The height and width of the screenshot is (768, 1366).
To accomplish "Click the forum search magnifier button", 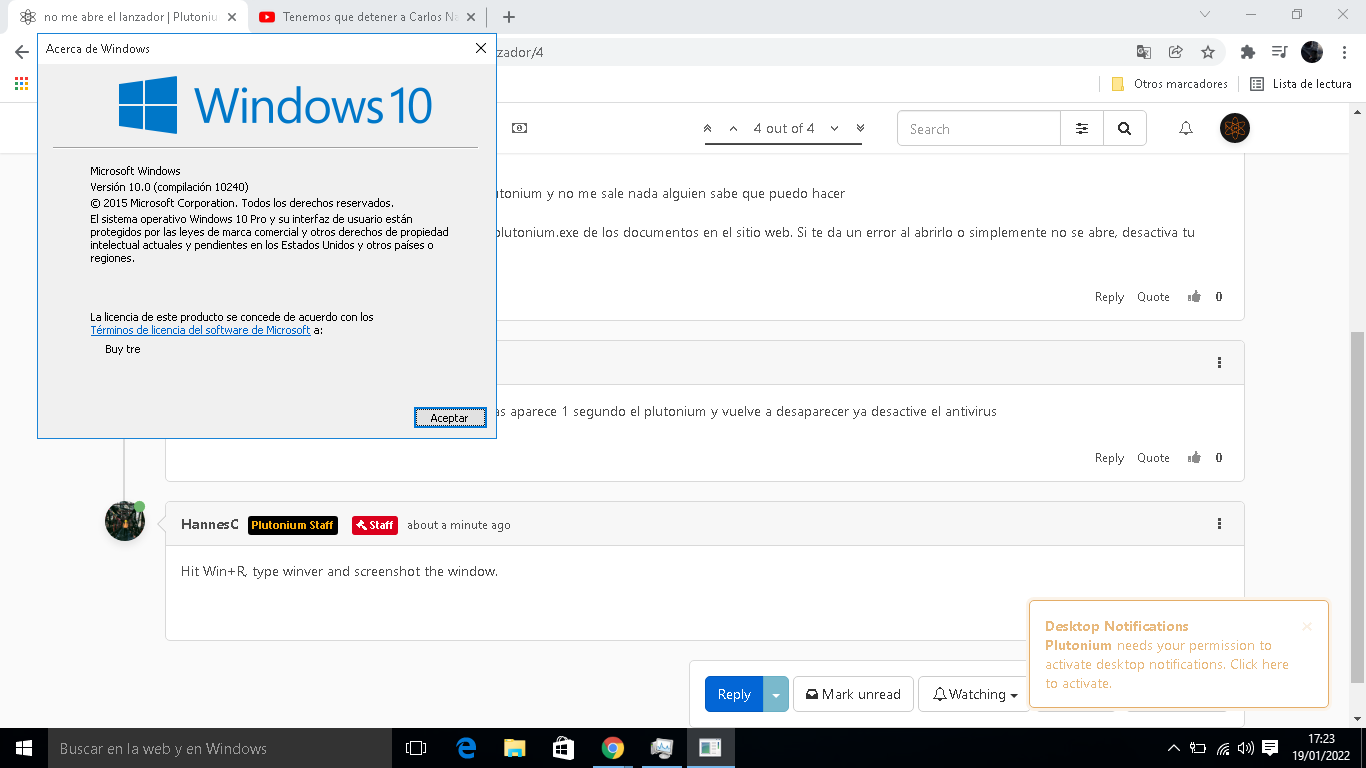I will coord(1125,128).
